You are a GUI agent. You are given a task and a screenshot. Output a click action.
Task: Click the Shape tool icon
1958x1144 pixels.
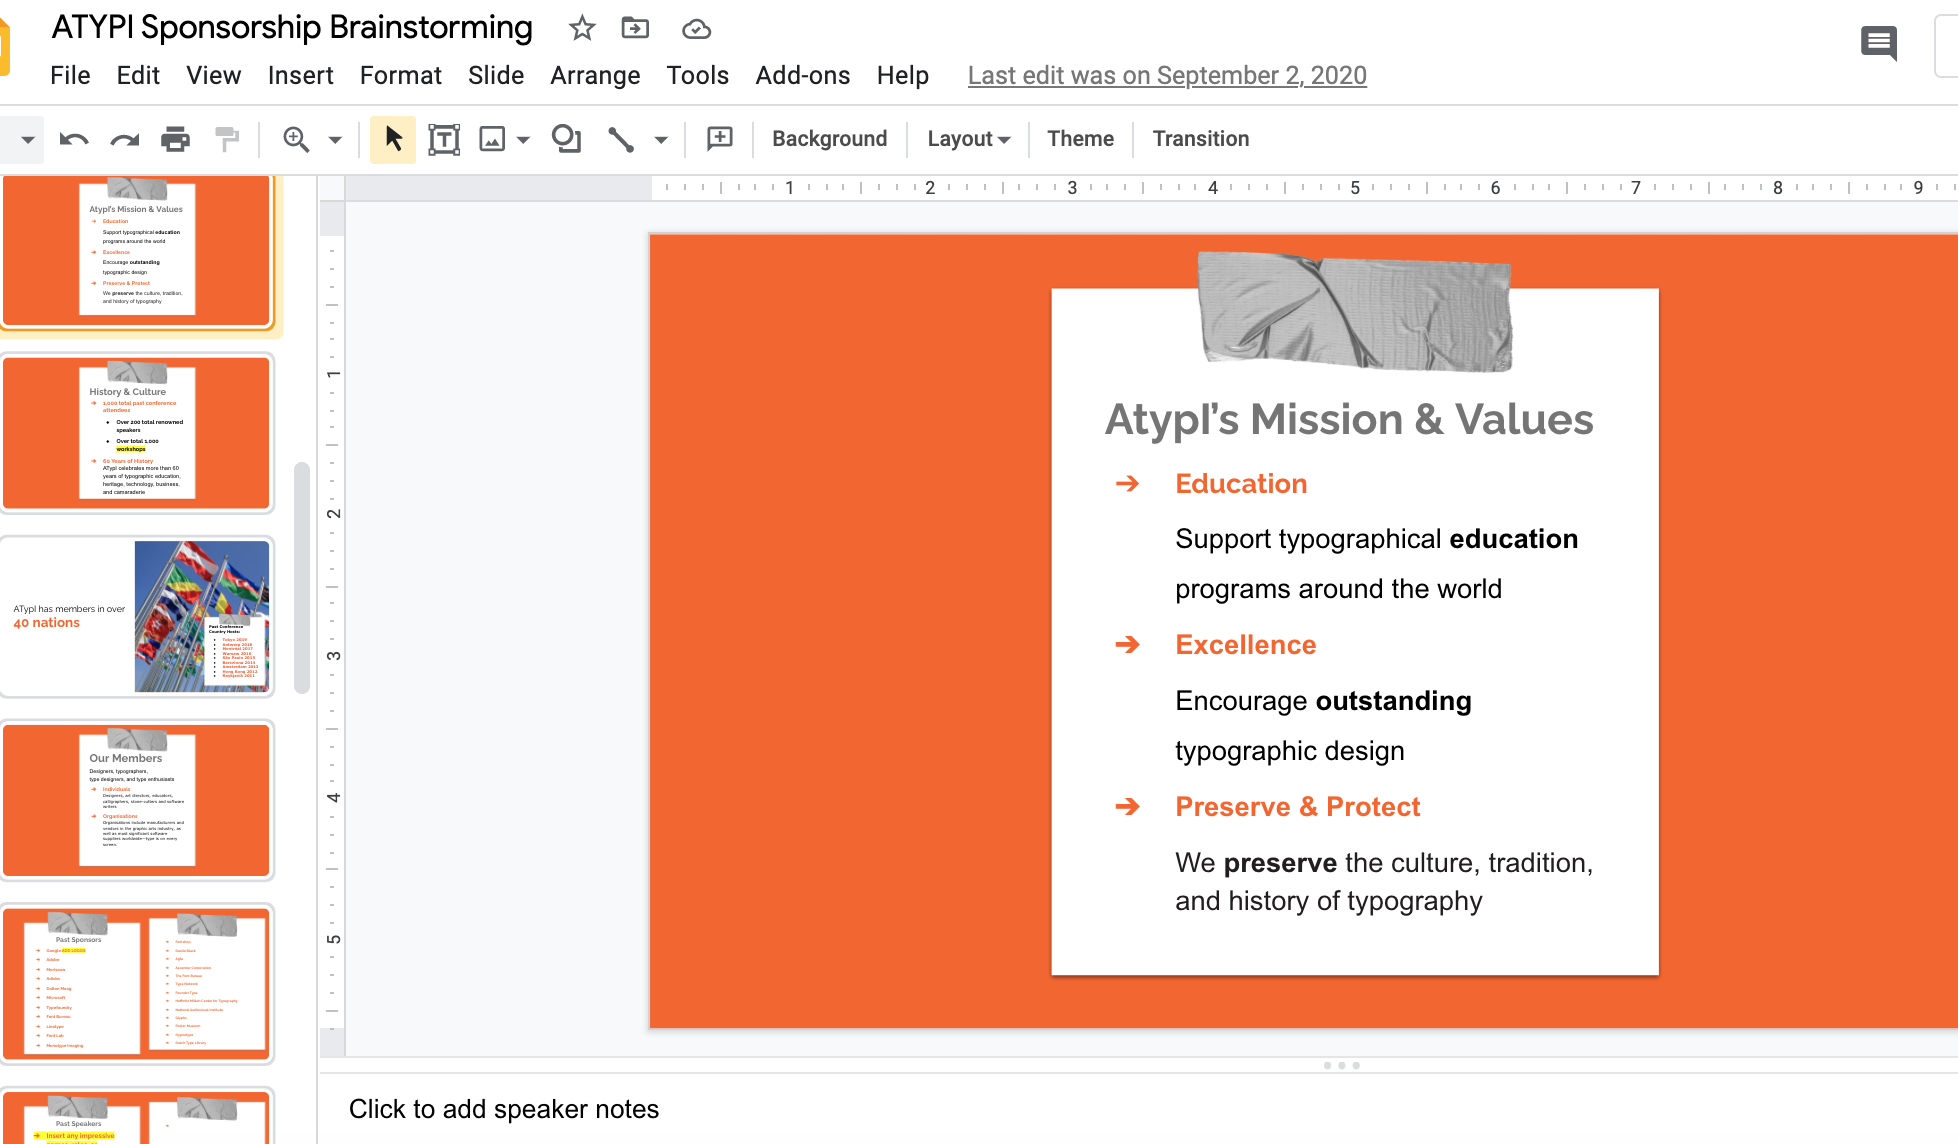566,139
